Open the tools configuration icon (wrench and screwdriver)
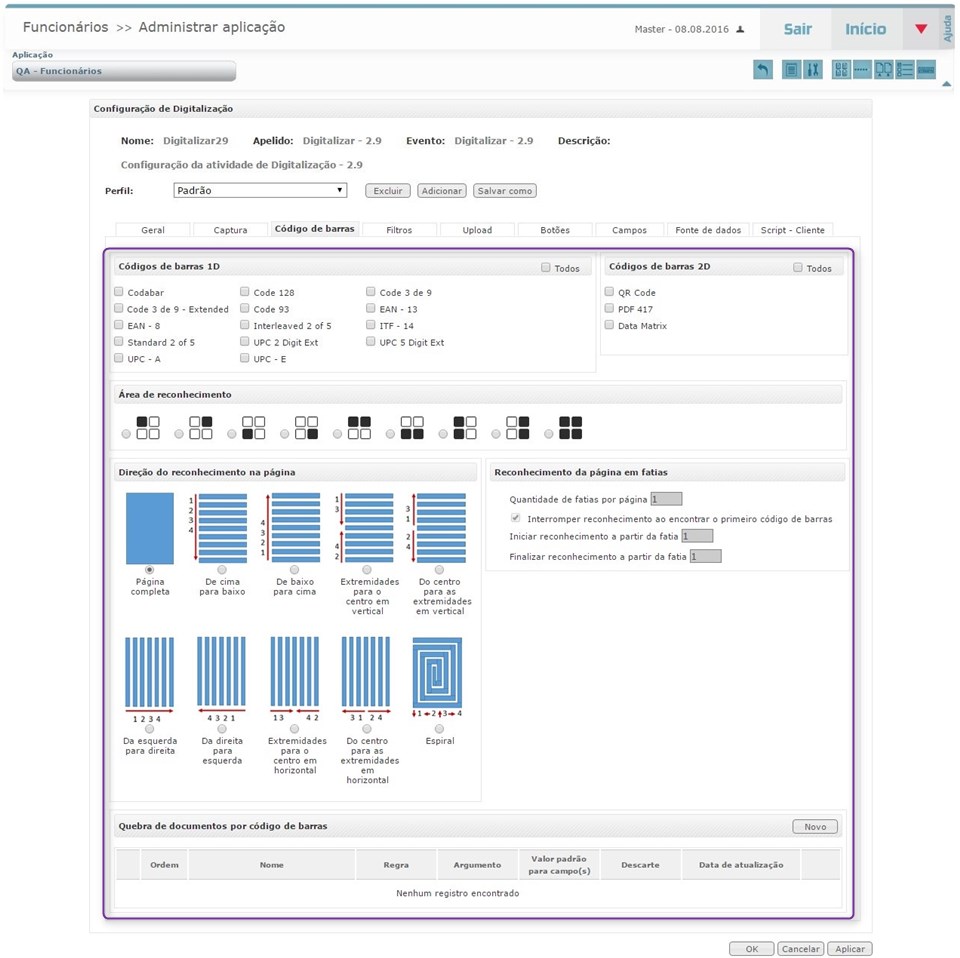This screenshot has width=960, height=958. [812, 69]
